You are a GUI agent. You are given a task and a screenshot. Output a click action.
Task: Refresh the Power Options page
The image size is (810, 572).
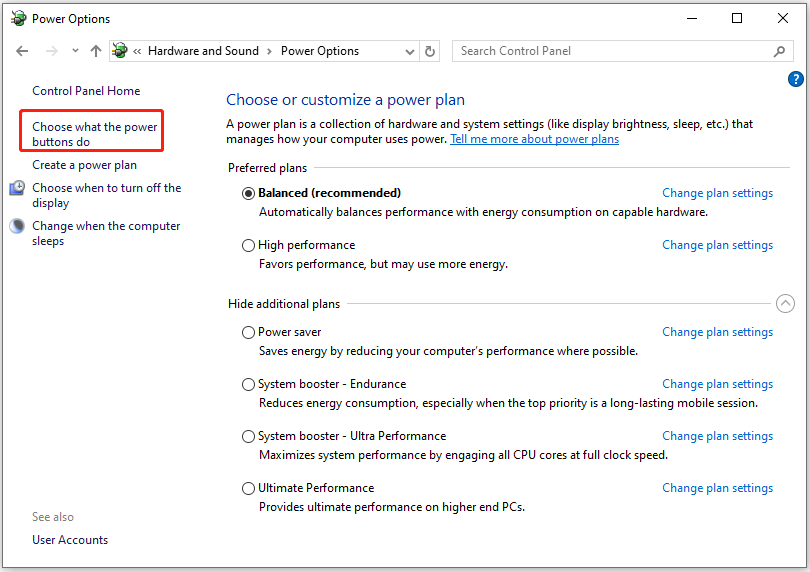tap(430, 51)
